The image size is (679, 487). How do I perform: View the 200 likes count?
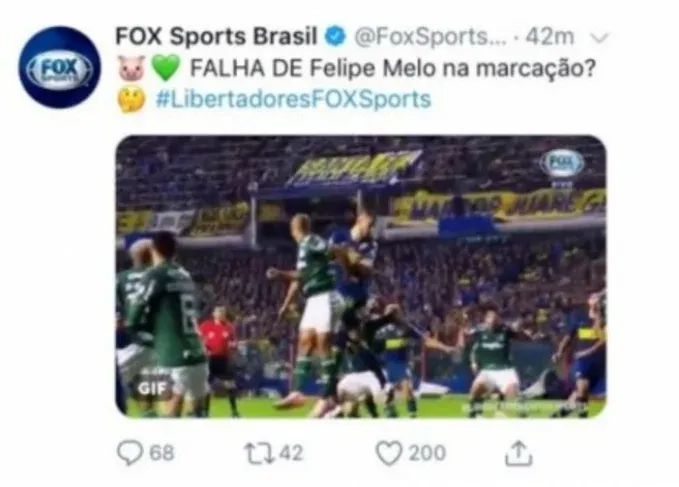427,453
